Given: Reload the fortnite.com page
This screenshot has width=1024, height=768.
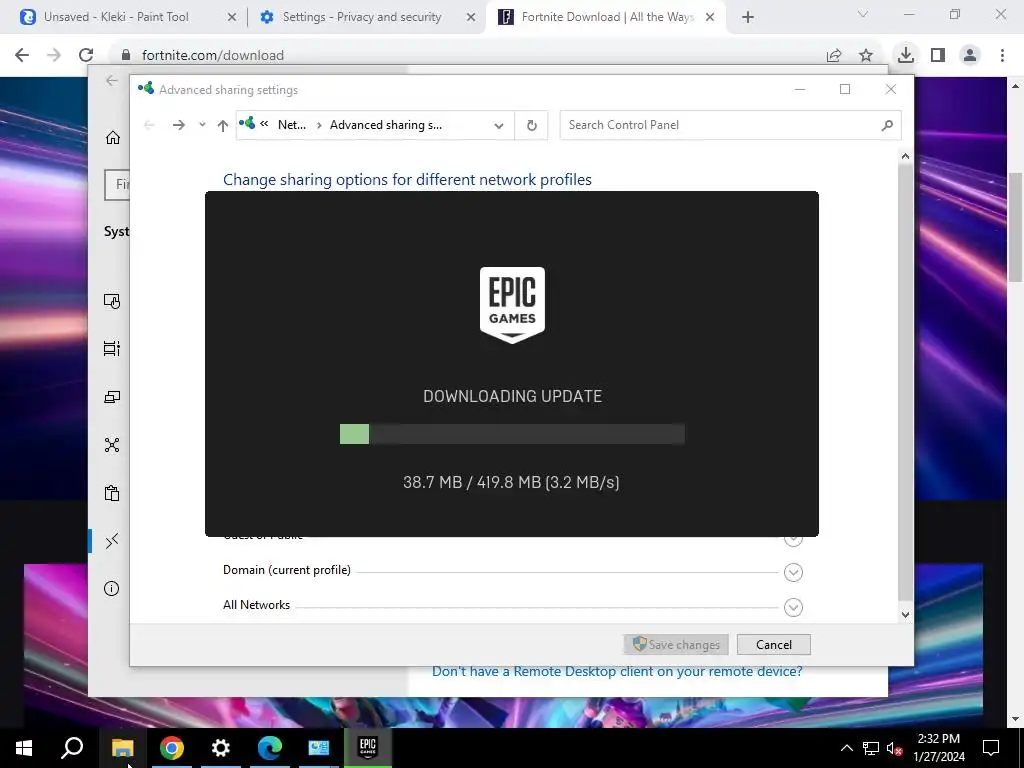Looking at the screenshot, I should 86,55.
